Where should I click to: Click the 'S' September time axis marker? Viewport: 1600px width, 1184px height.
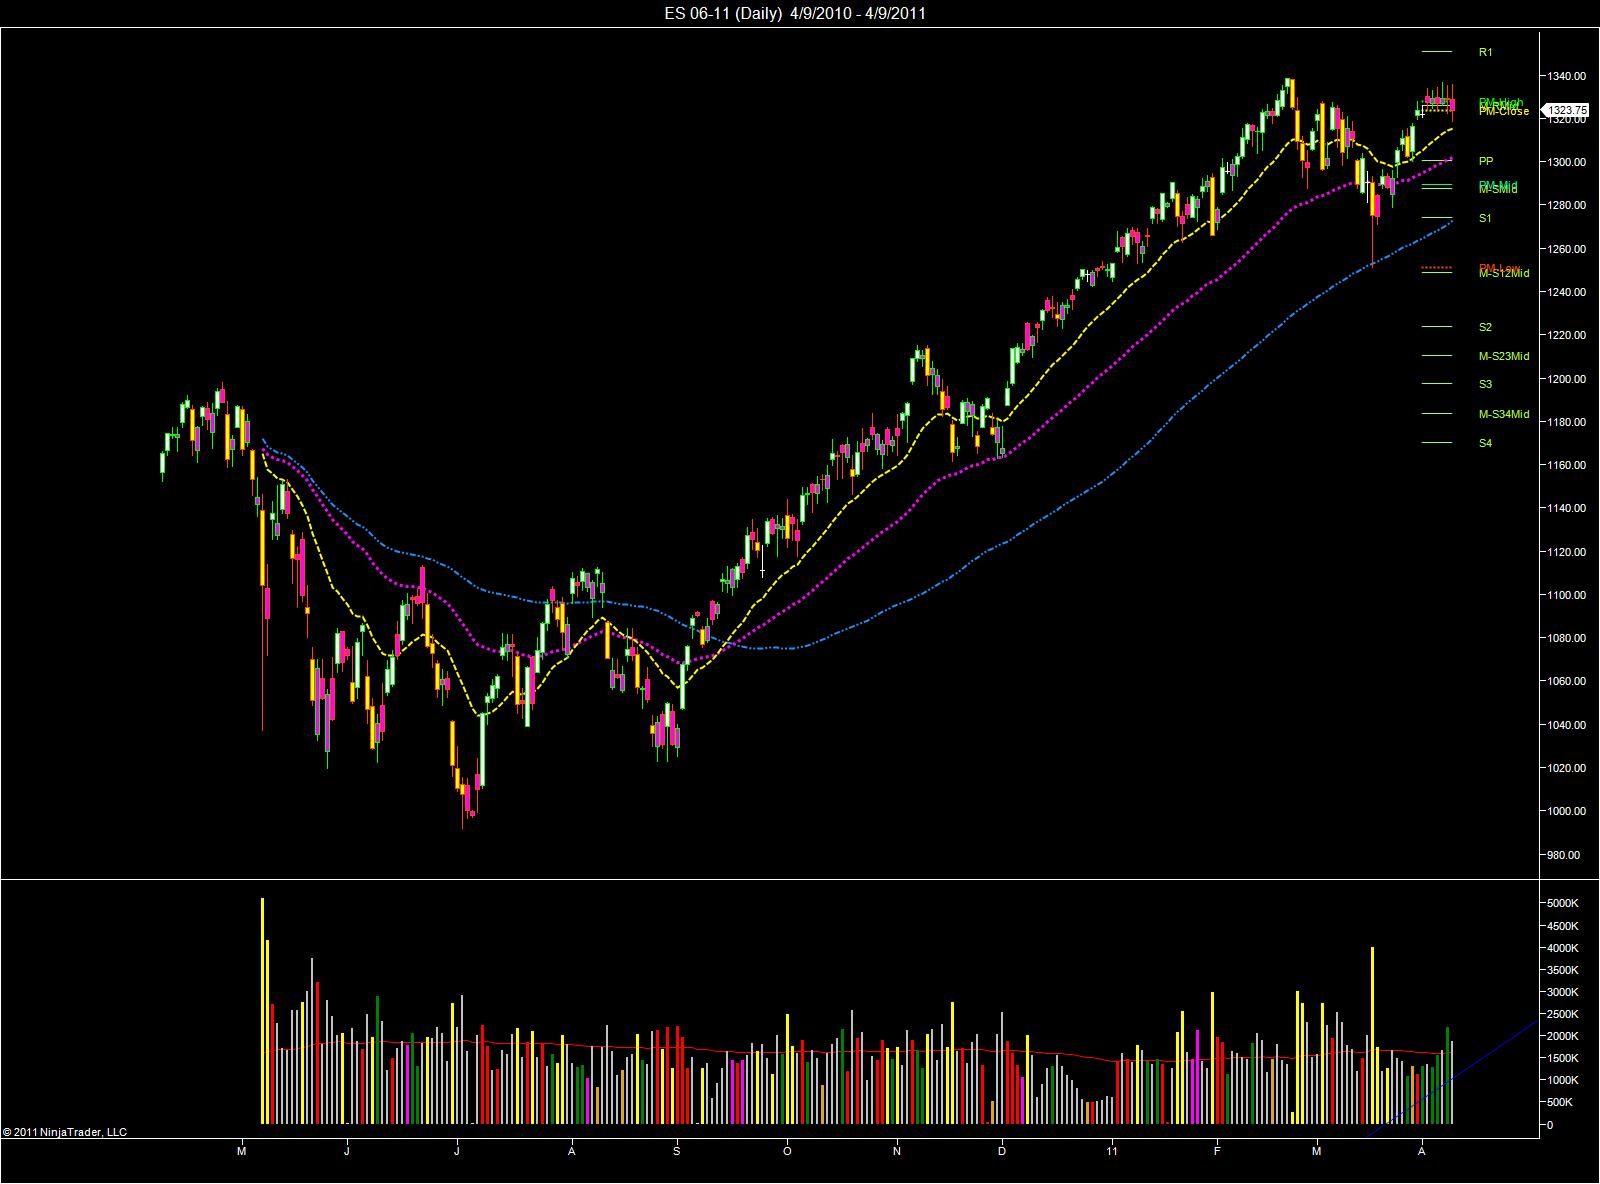(677, 1152)
